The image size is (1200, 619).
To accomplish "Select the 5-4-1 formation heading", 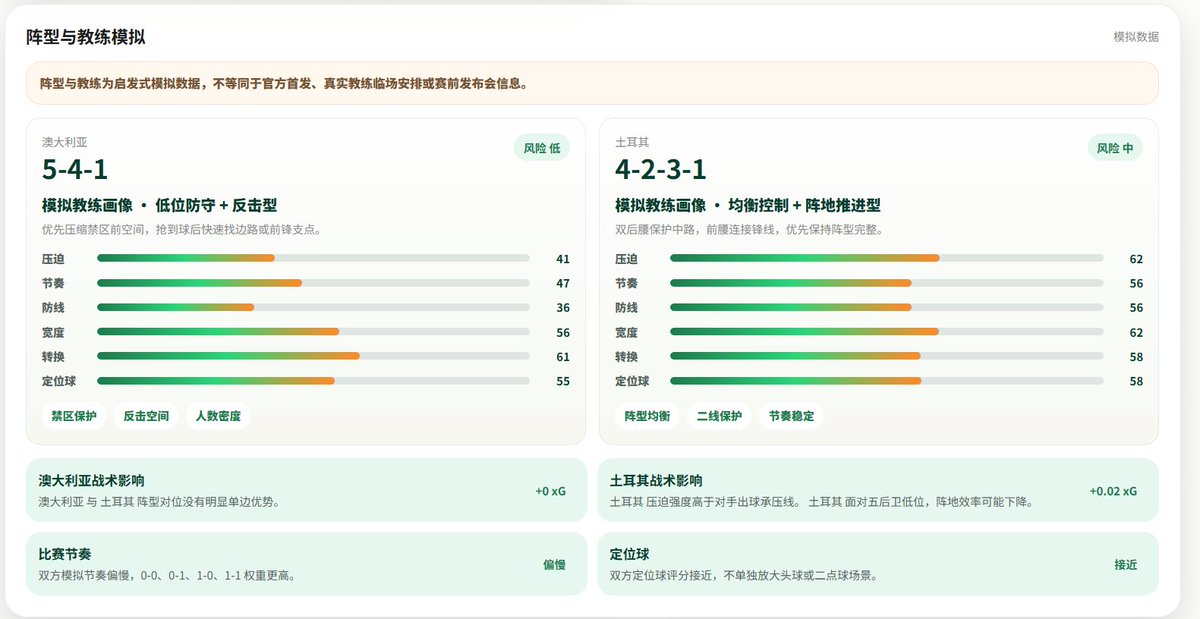I will [75, 169].
